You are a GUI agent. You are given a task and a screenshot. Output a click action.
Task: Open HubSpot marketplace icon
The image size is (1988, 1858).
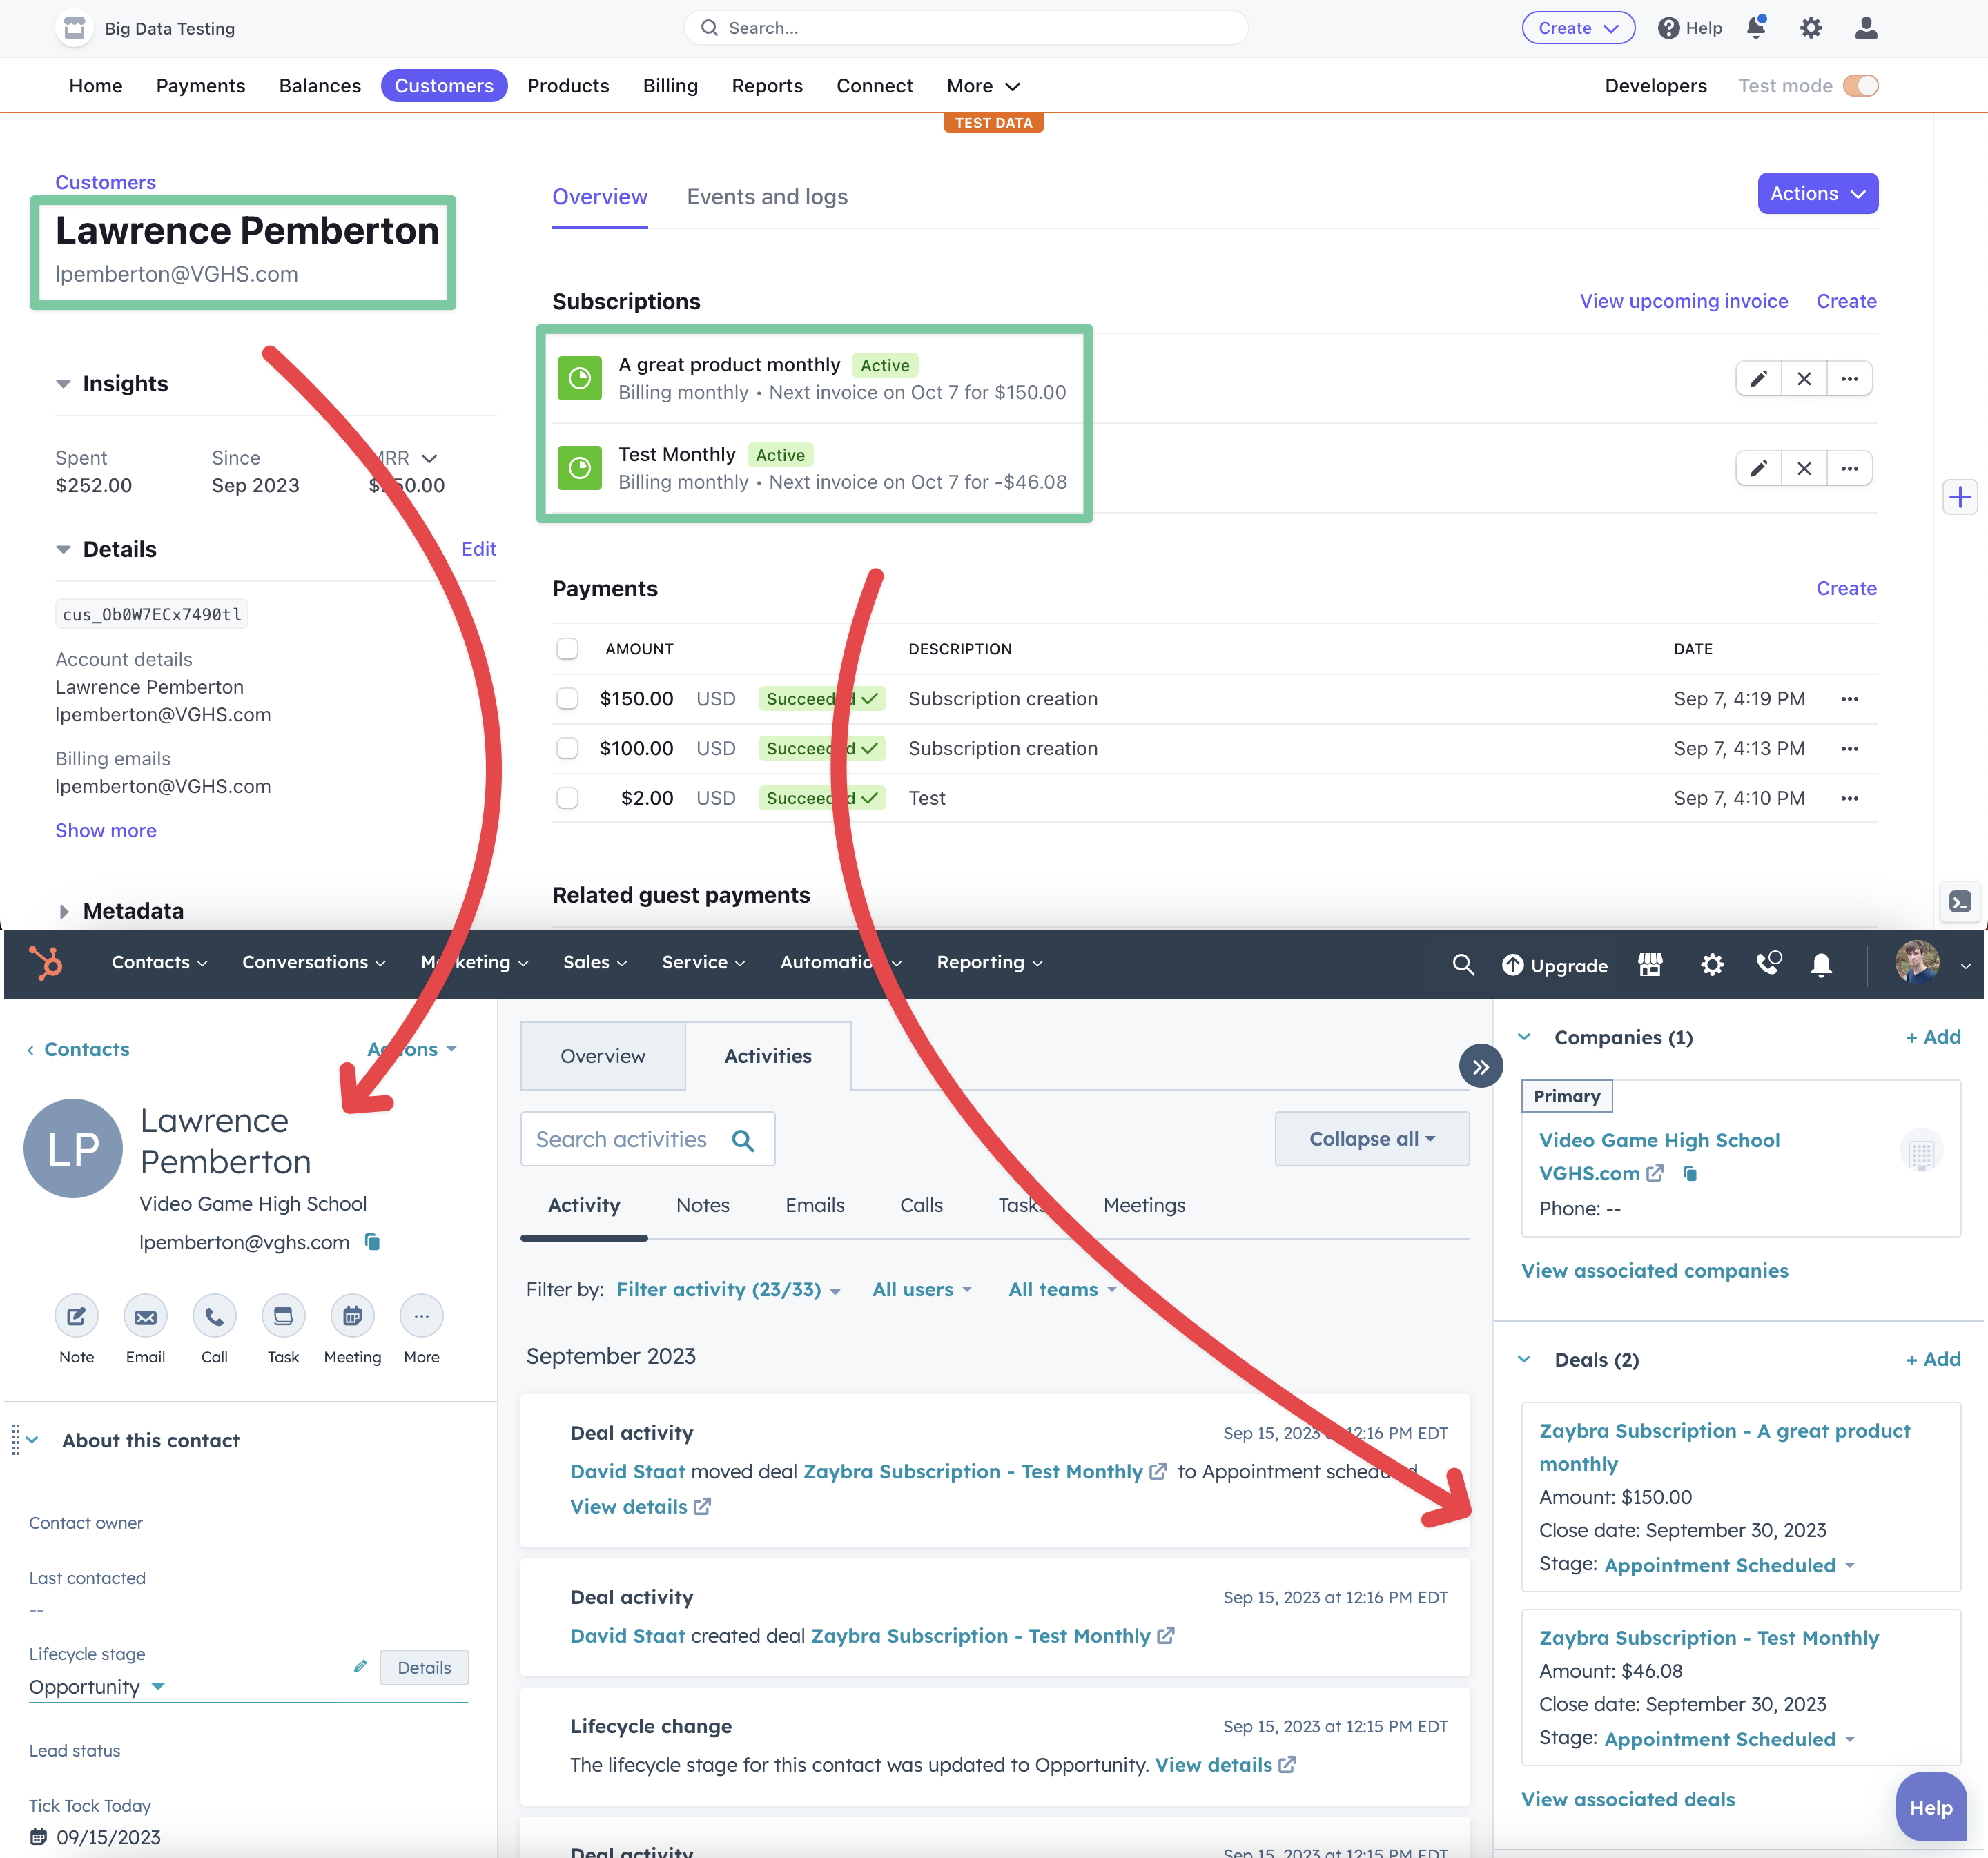1650,964
